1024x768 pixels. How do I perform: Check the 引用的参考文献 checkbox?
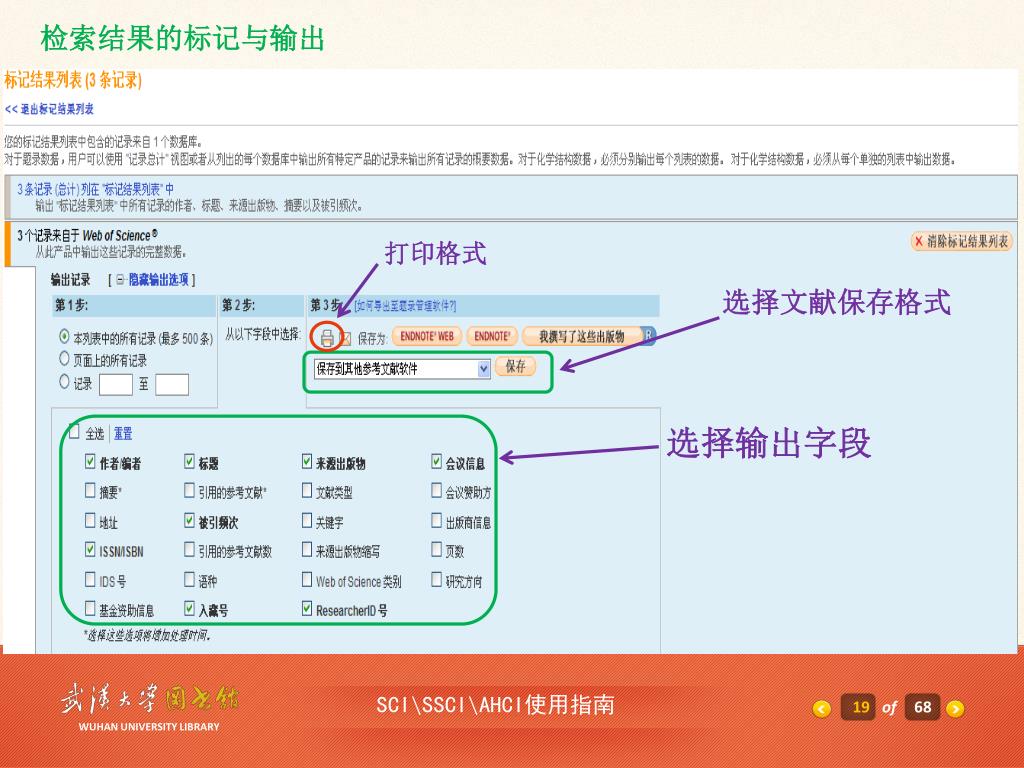point(189,490)
